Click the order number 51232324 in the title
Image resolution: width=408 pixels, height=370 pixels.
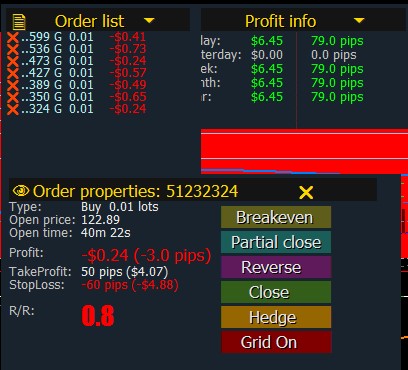click(202, 191)
